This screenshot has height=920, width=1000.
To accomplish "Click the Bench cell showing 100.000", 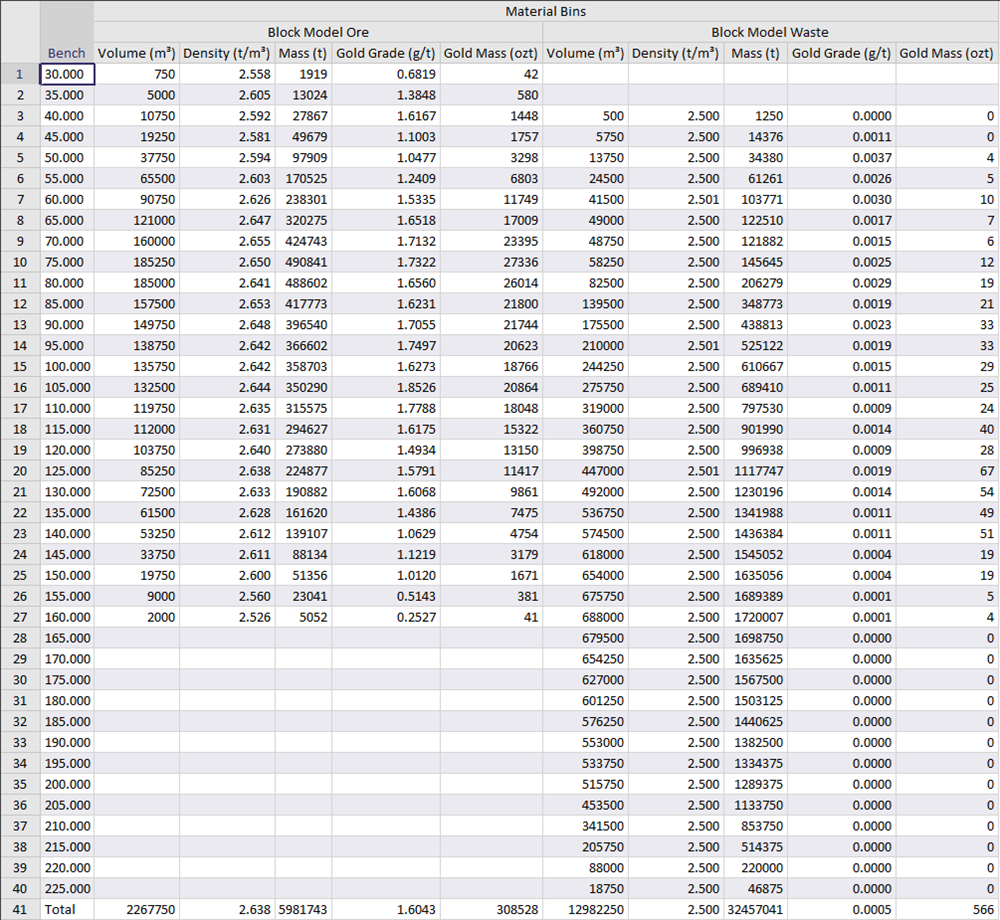I will point(67,366).
